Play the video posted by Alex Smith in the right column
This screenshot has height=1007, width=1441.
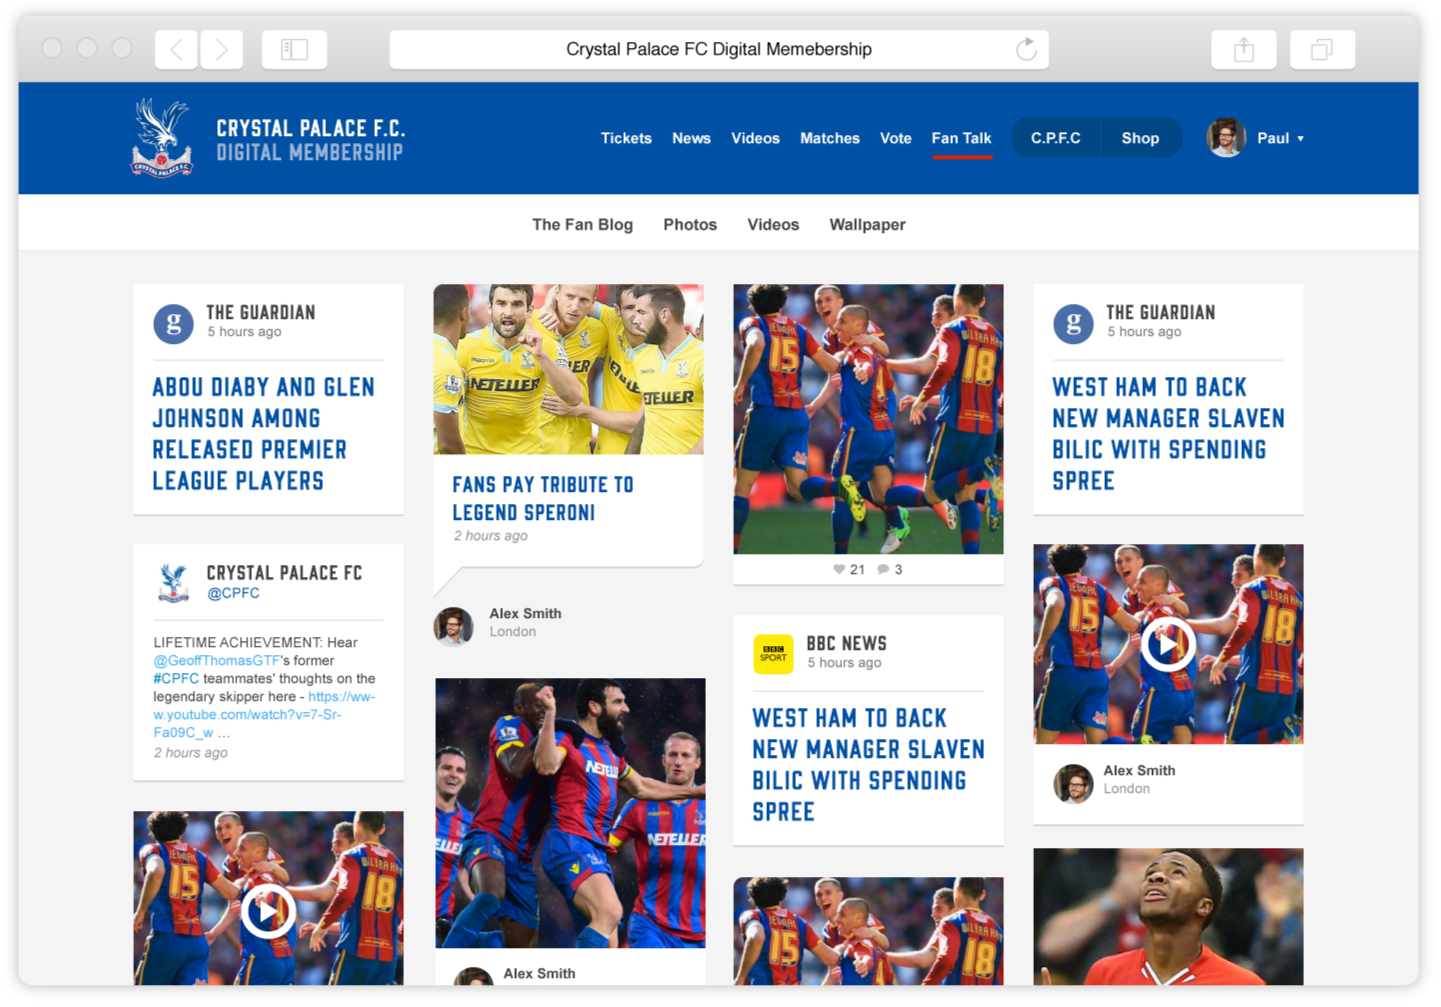pos(1168,645)
